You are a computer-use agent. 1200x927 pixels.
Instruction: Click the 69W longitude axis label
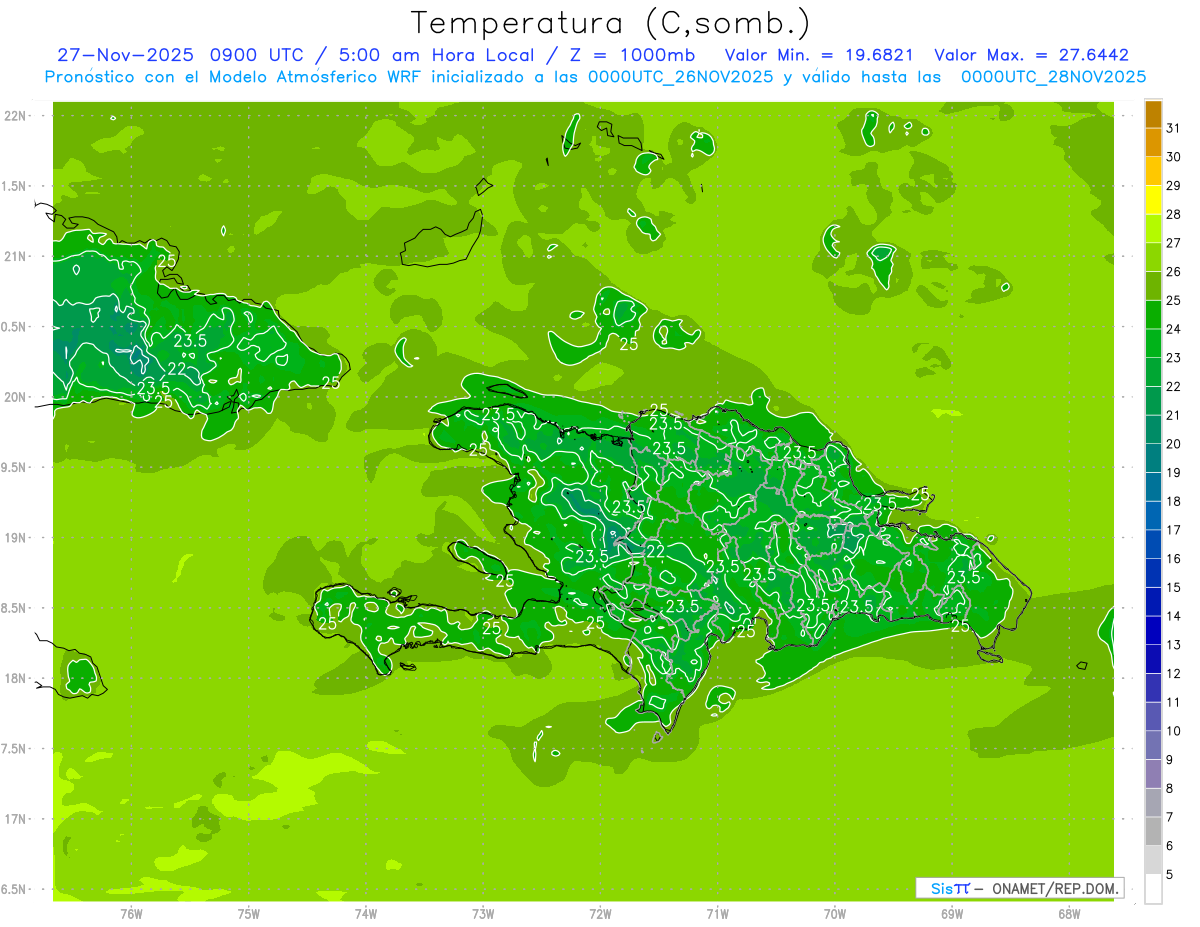click(952, 914)
